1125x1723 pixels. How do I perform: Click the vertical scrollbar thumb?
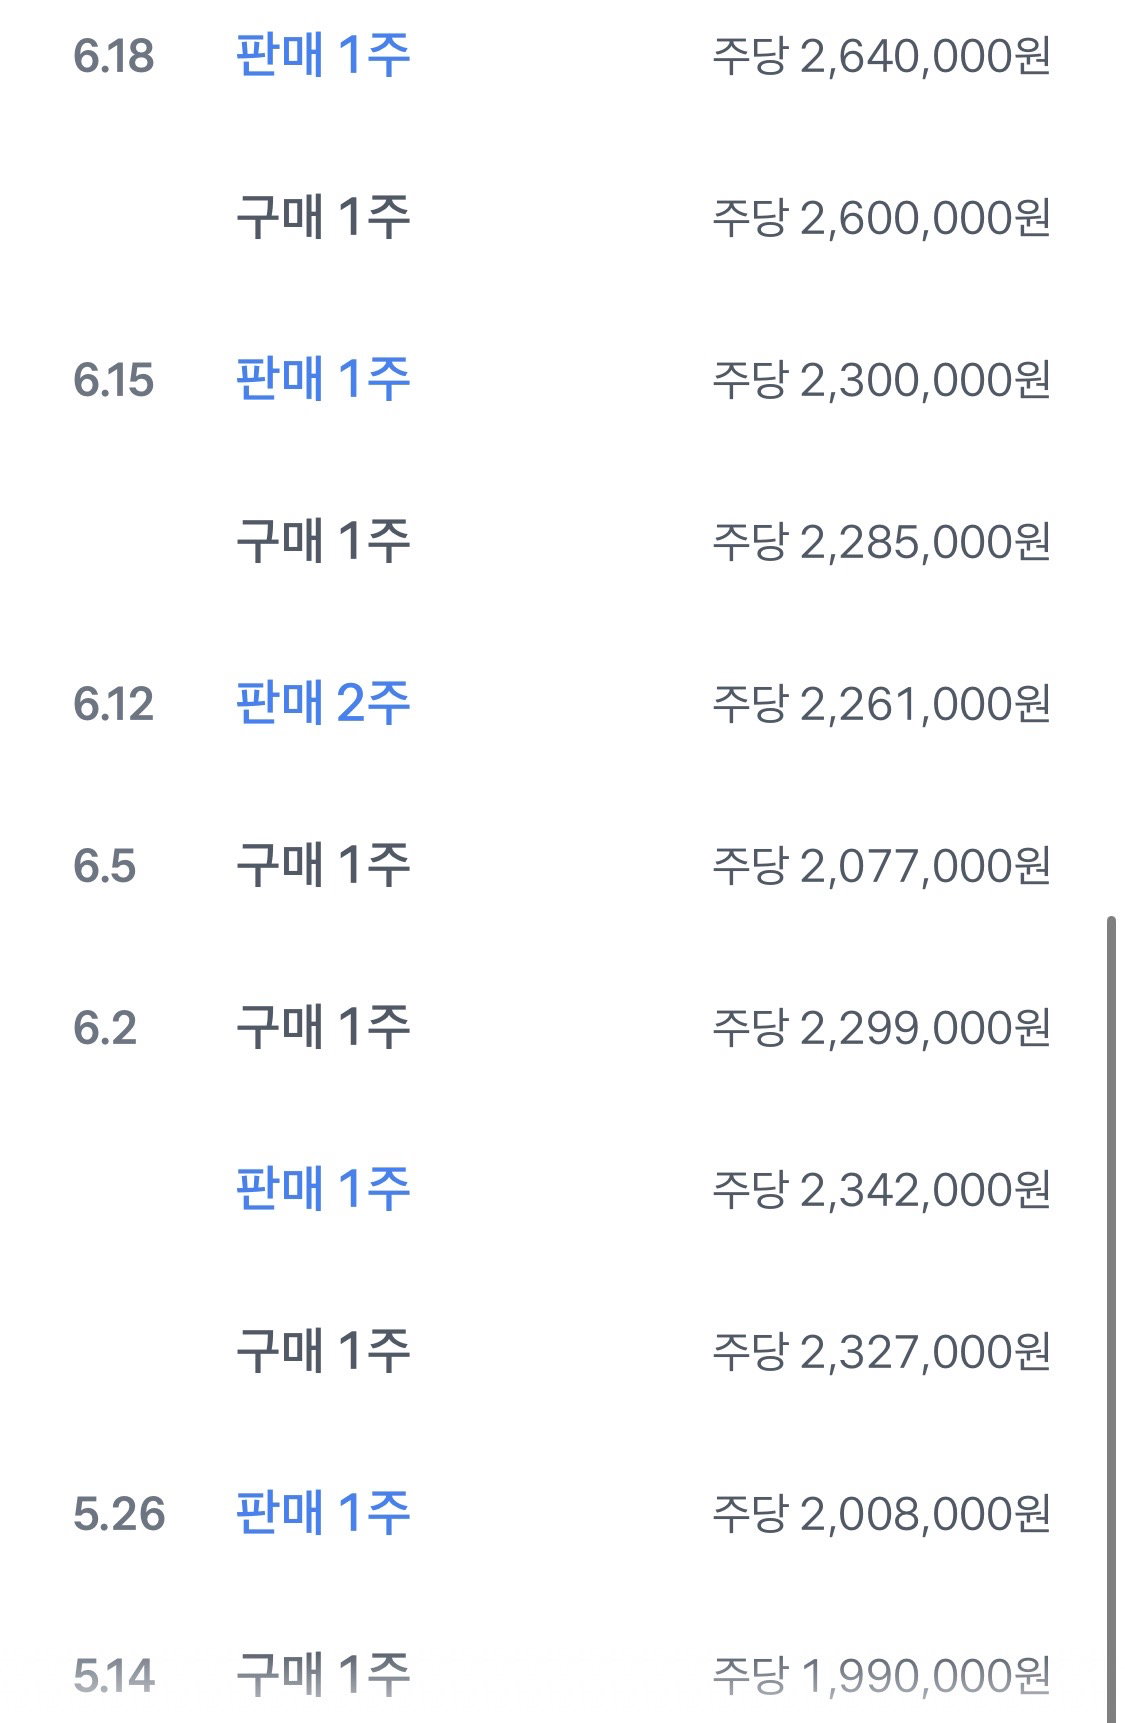pos(1111,1318)
